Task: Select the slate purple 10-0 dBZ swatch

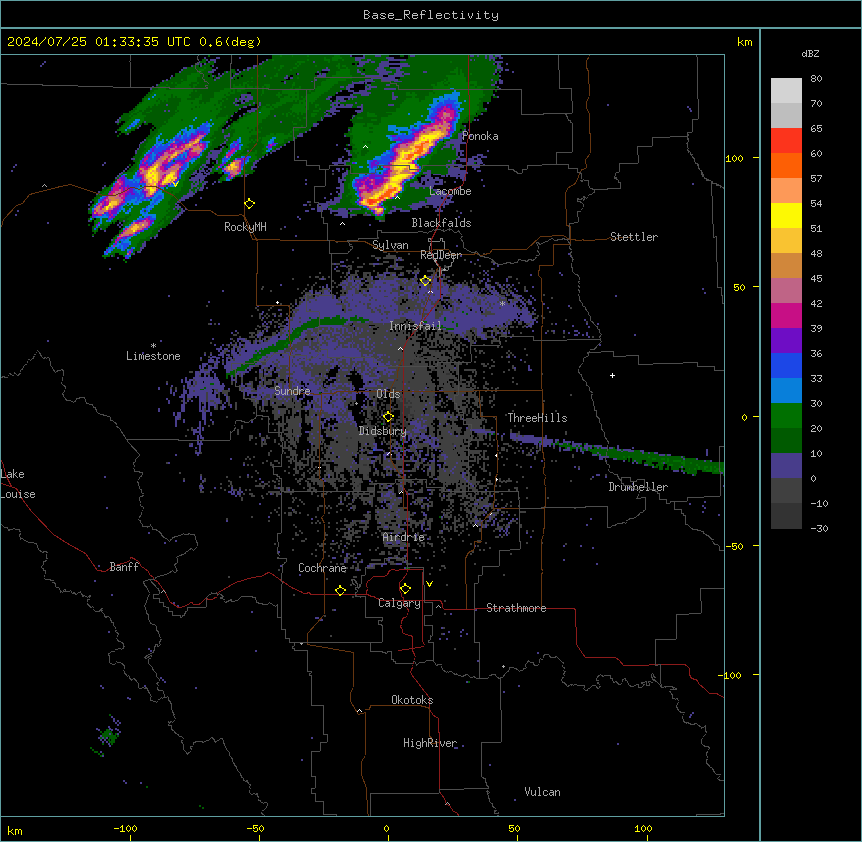Action: 786,466
